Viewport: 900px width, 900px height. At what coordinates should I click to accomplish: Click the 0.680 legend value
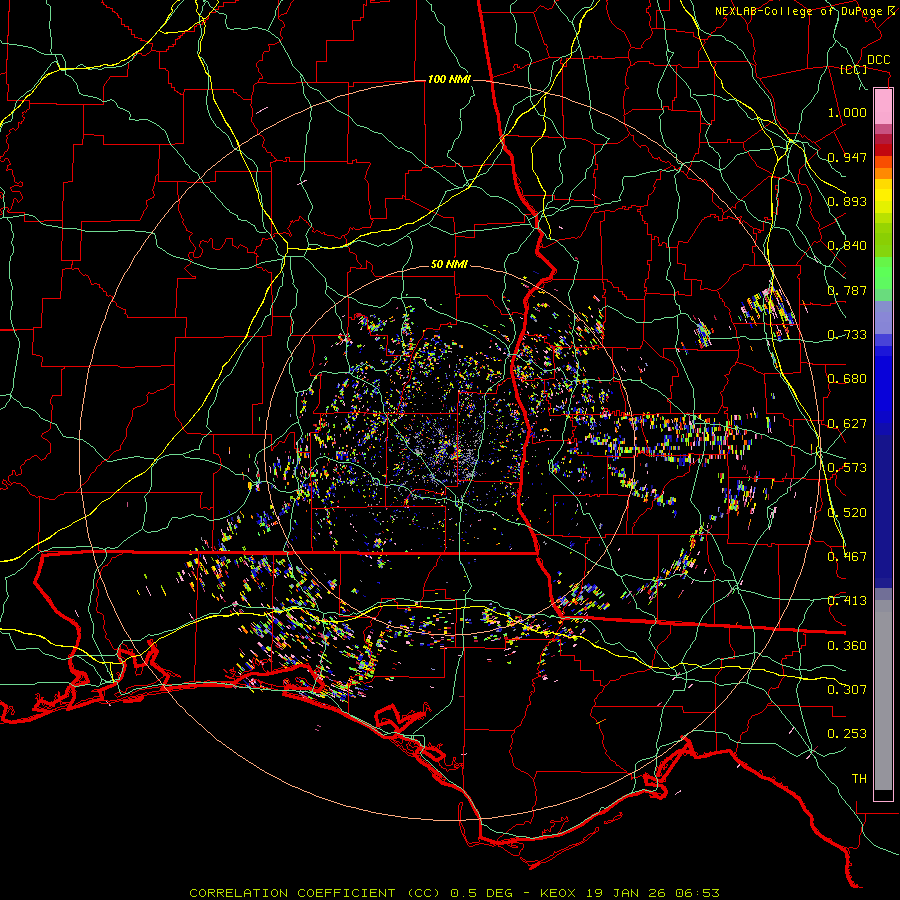[847, 379]
